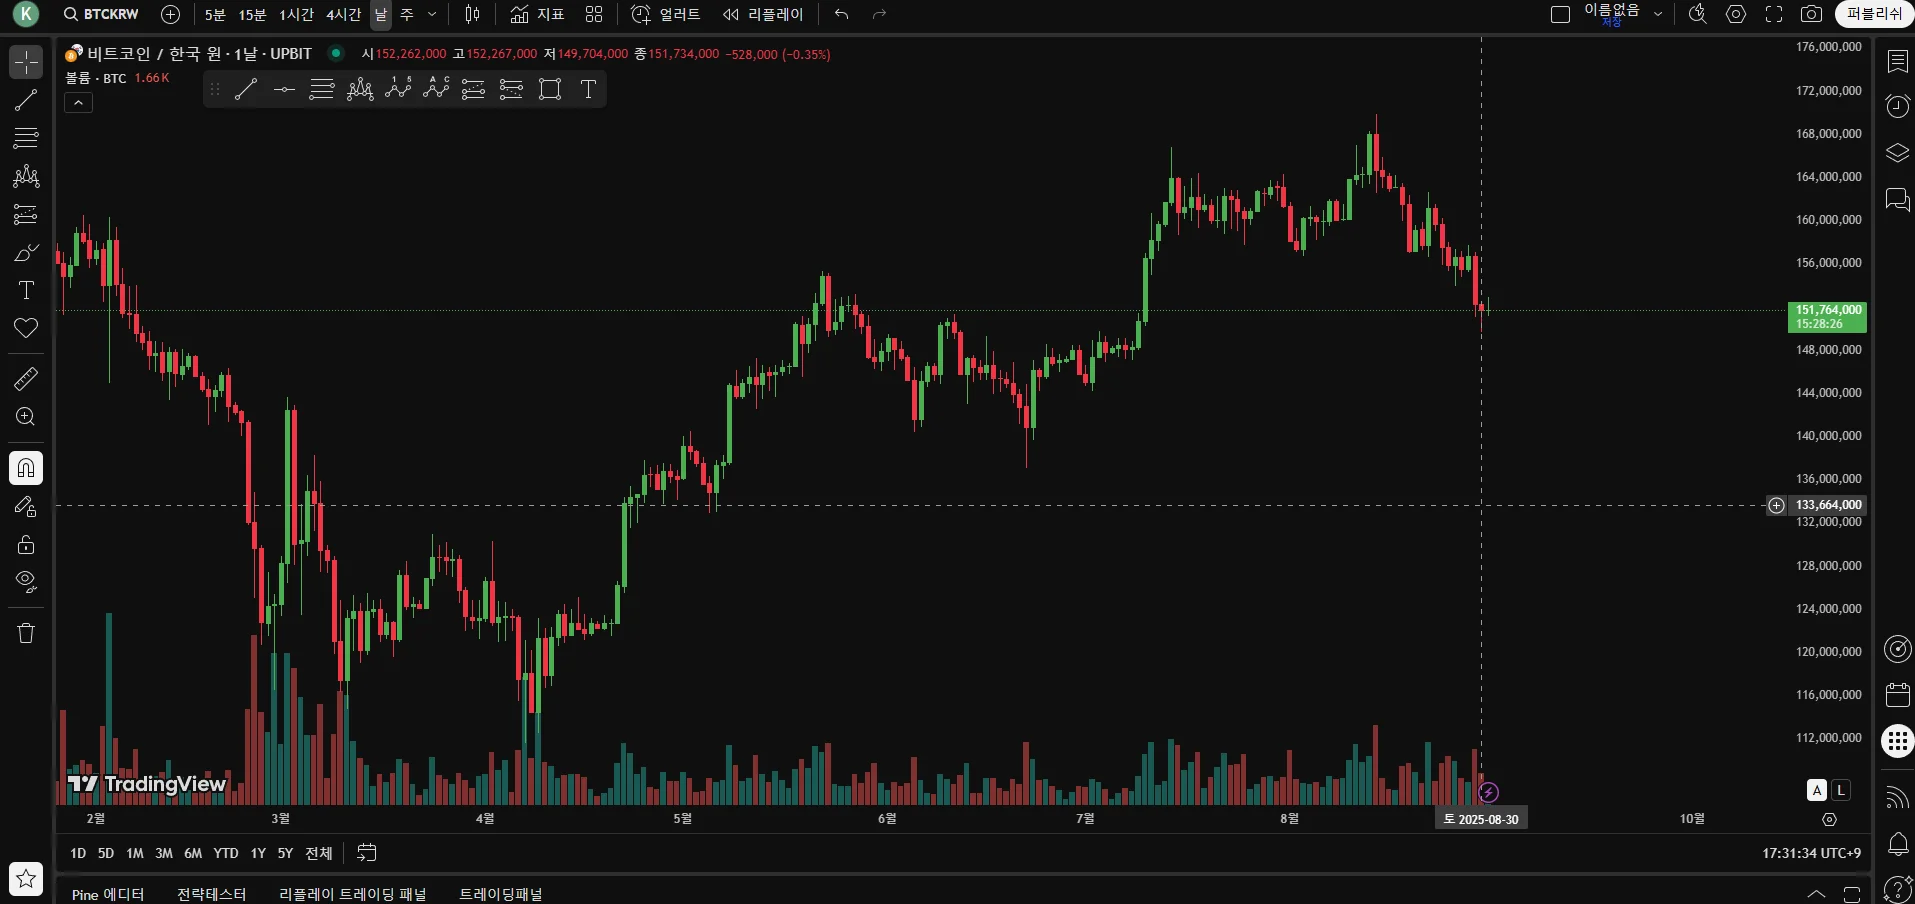
Task: Toggle lock all drawings
Action: point(26,544)
